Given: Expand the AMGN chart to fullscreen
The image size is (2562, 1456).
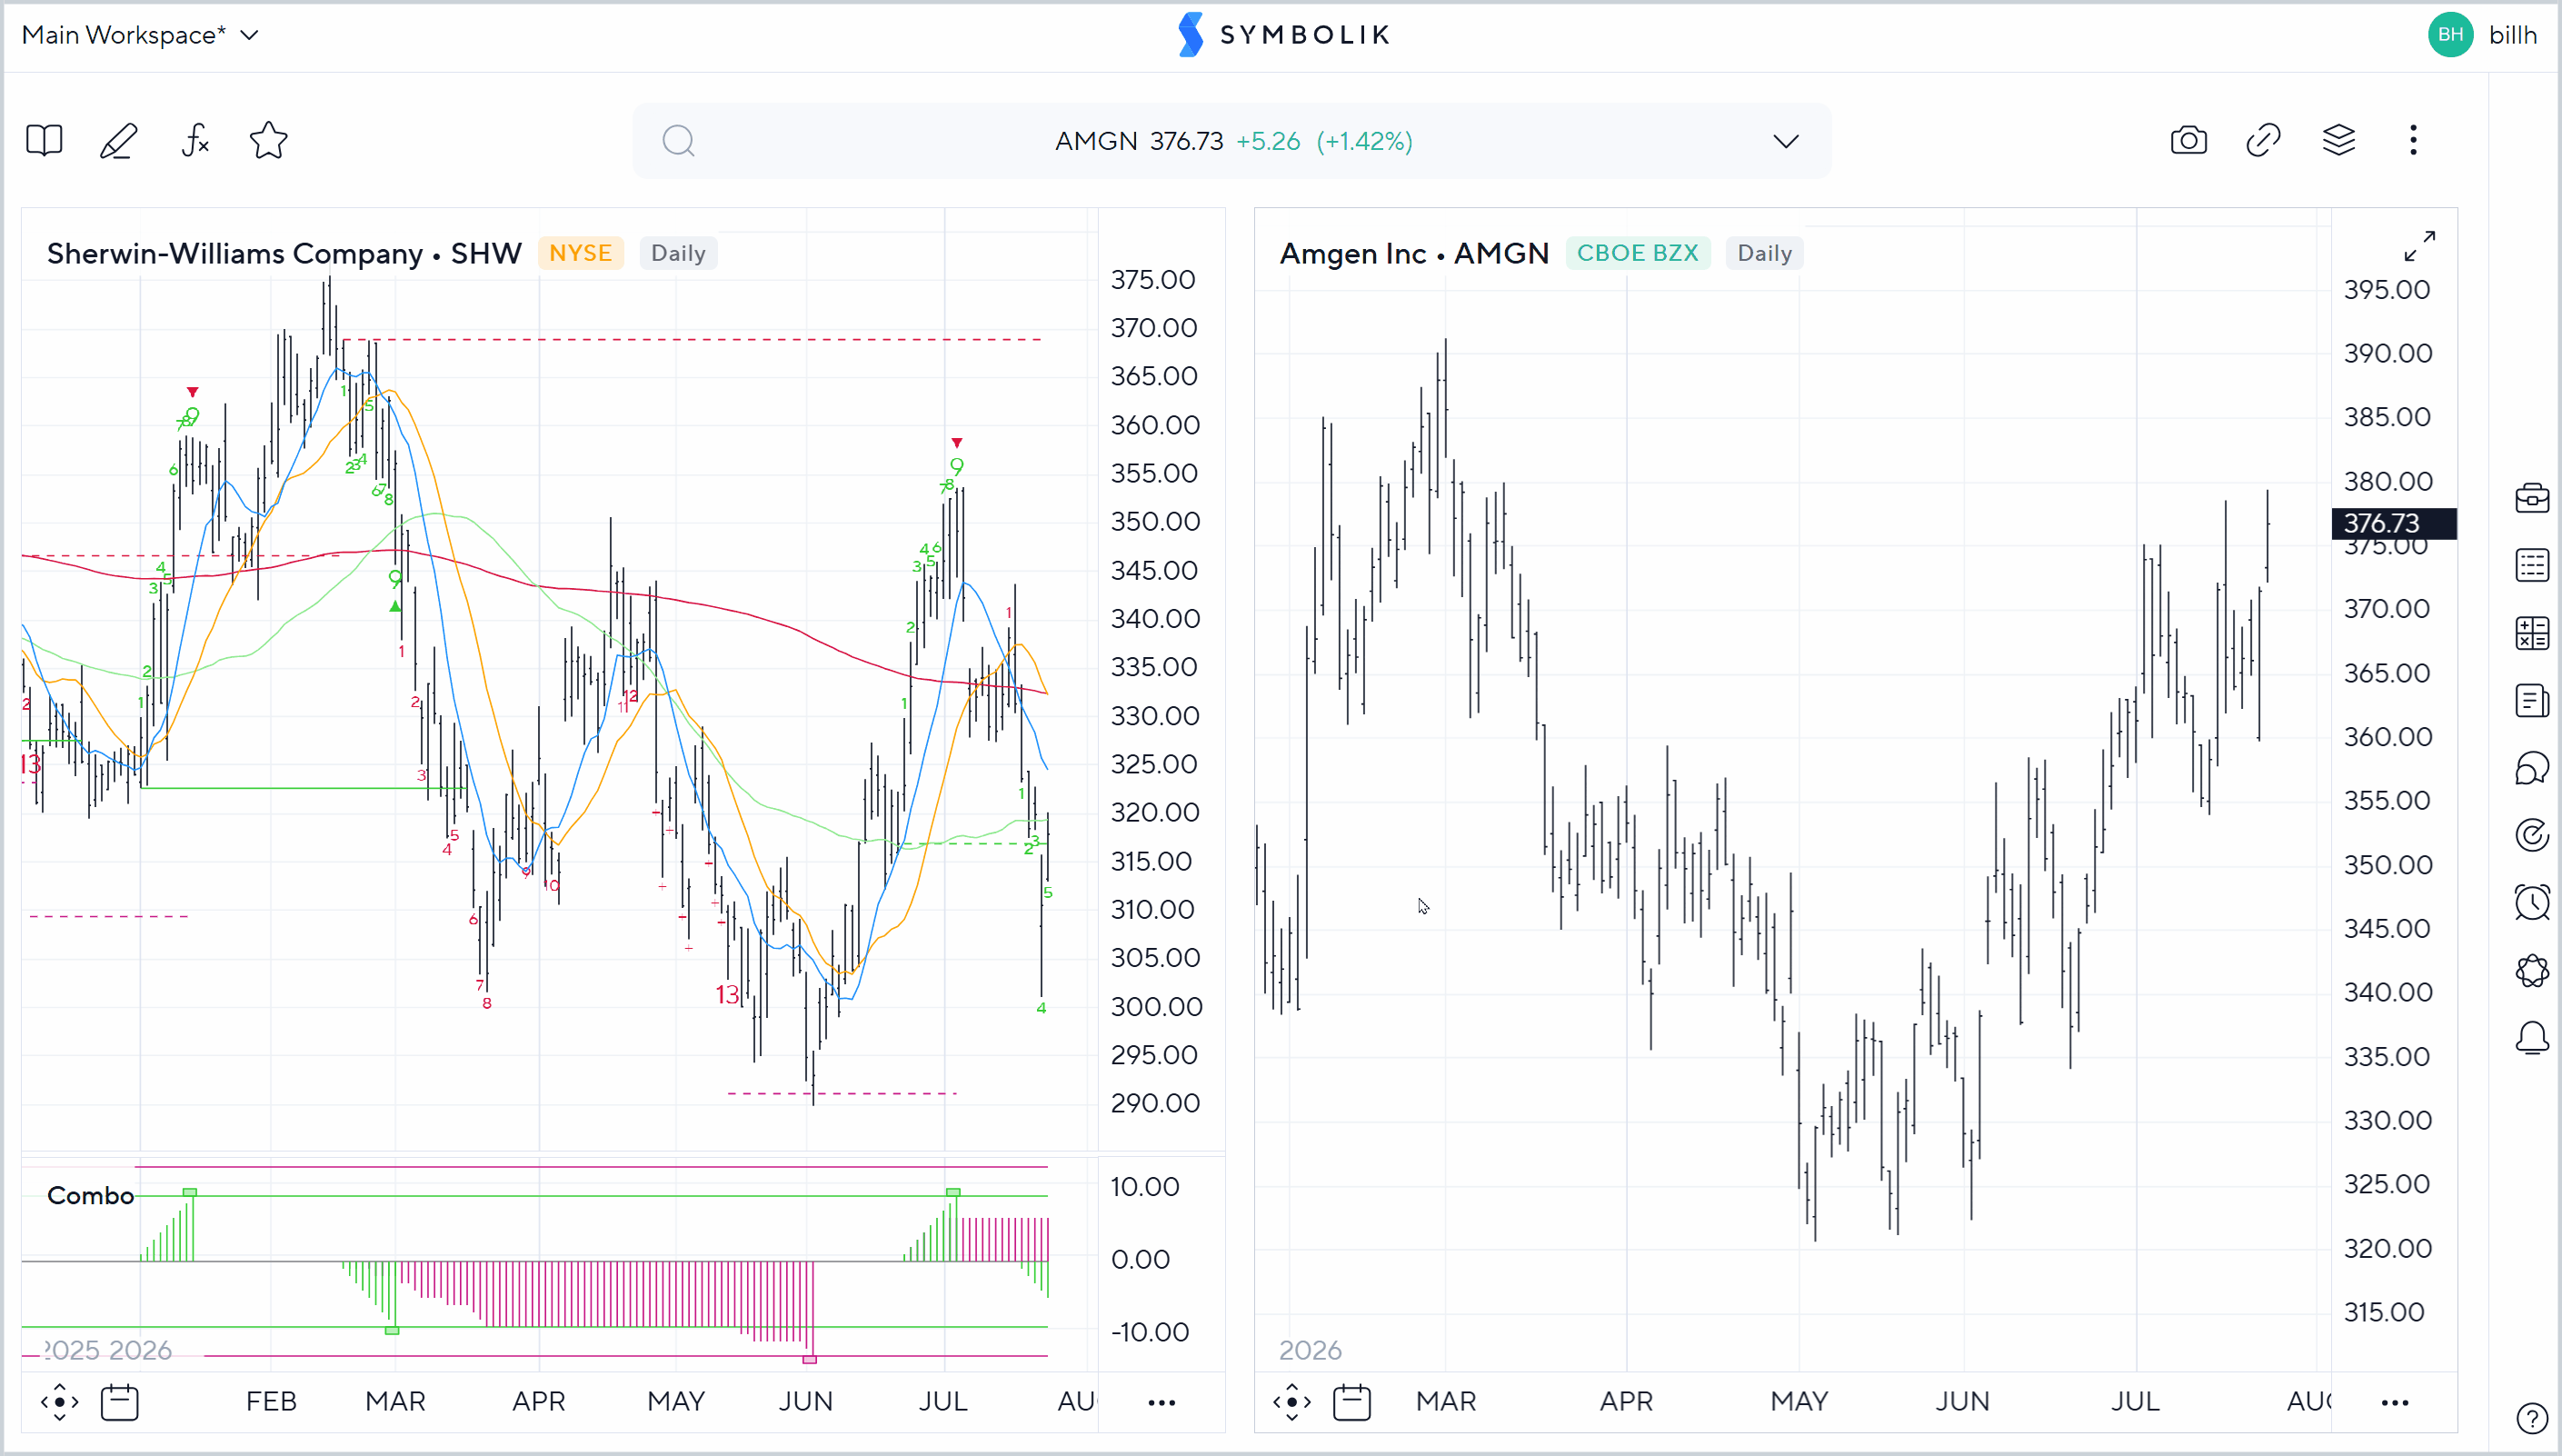Looking at the screenshot, I should [x=2420, y=246].
